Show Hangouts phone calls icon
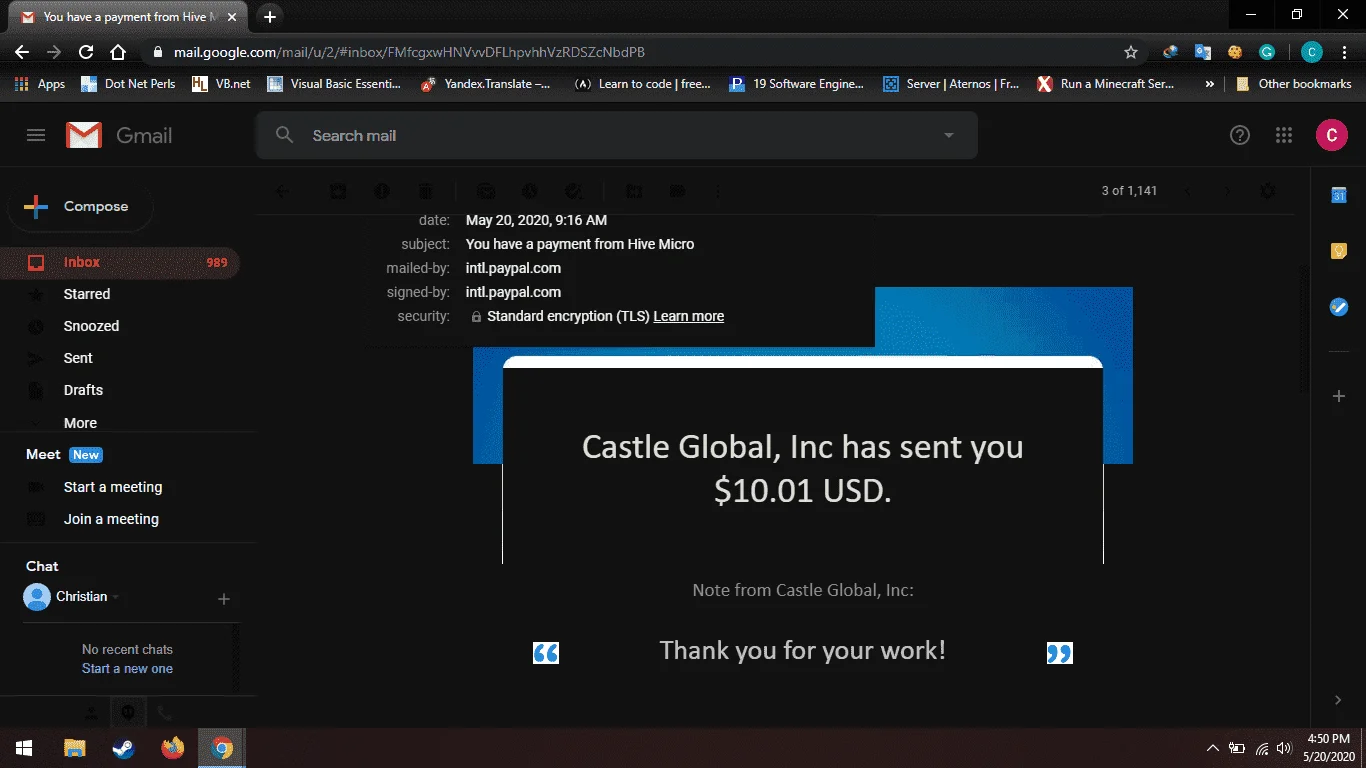1366x768 pixels. point(165,712)
